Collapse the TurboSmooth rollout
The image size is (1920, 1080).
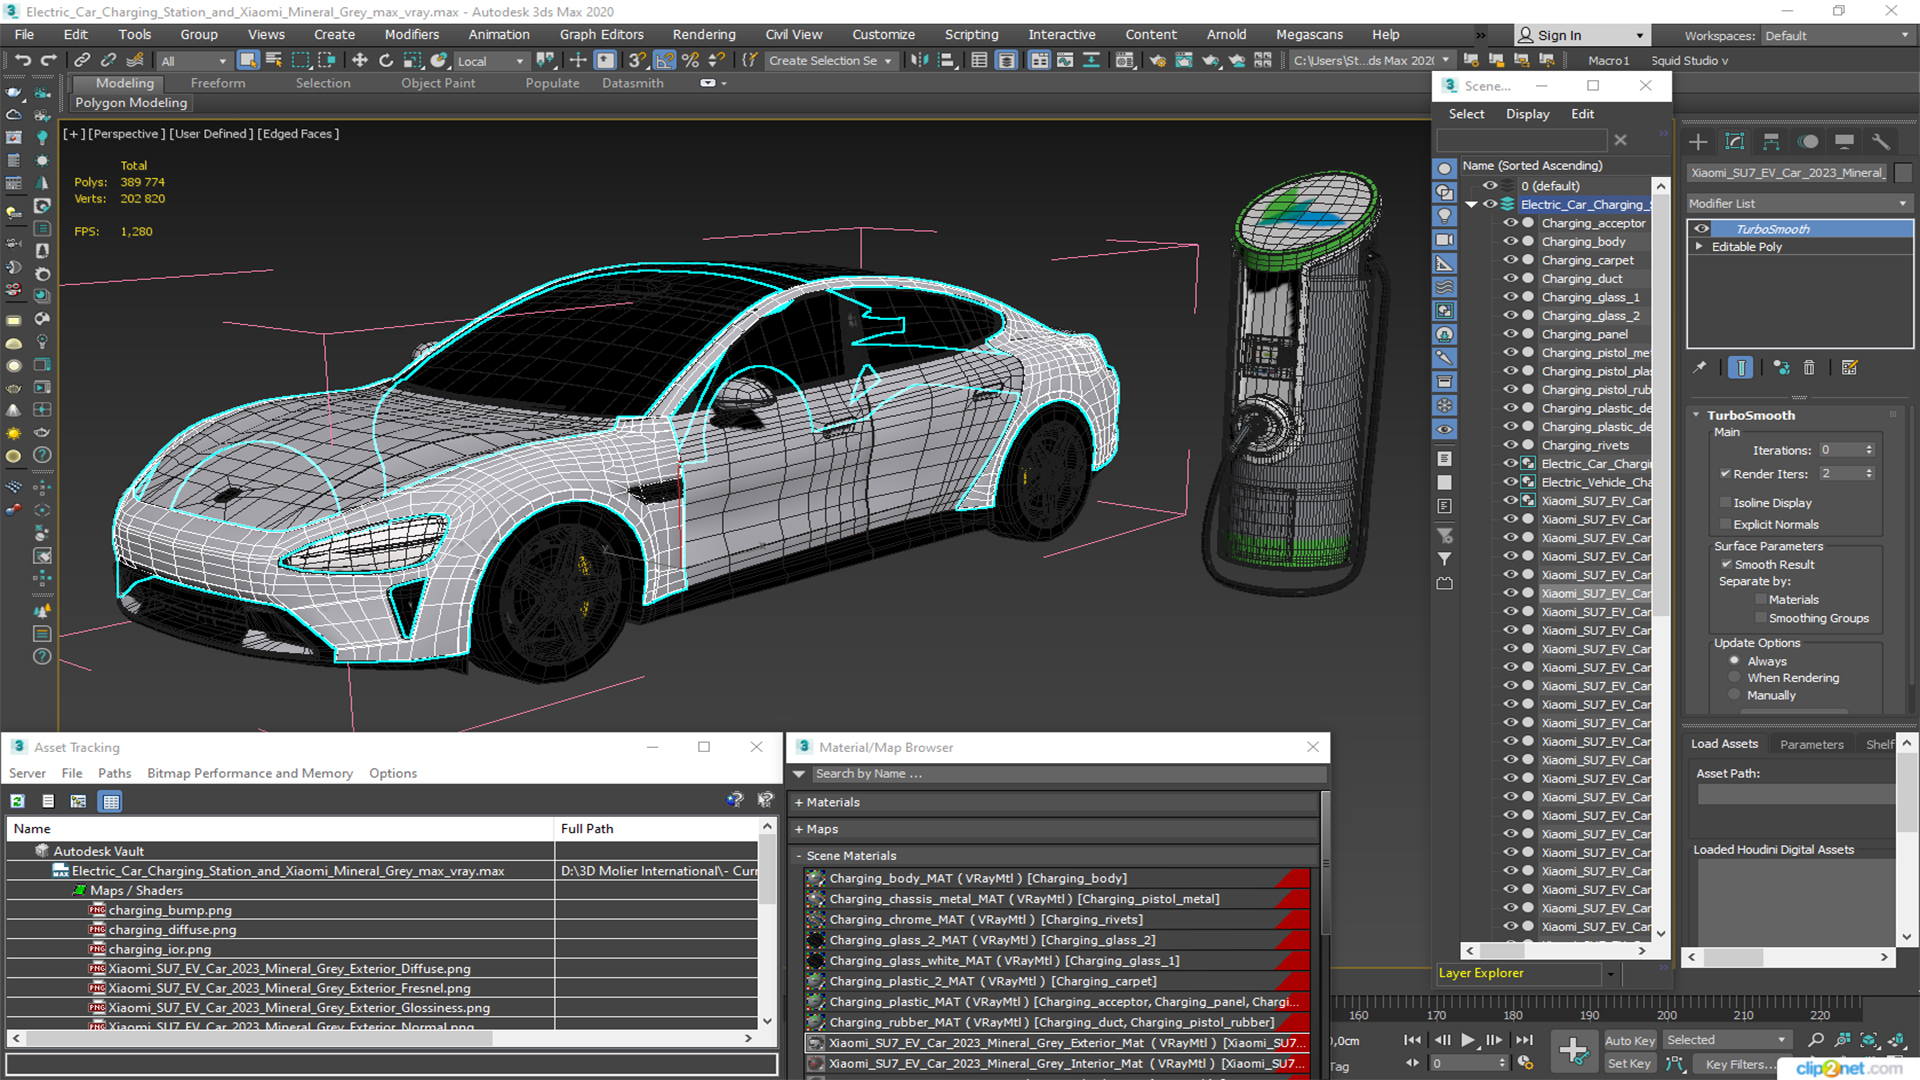click(x=1696, y=415)
